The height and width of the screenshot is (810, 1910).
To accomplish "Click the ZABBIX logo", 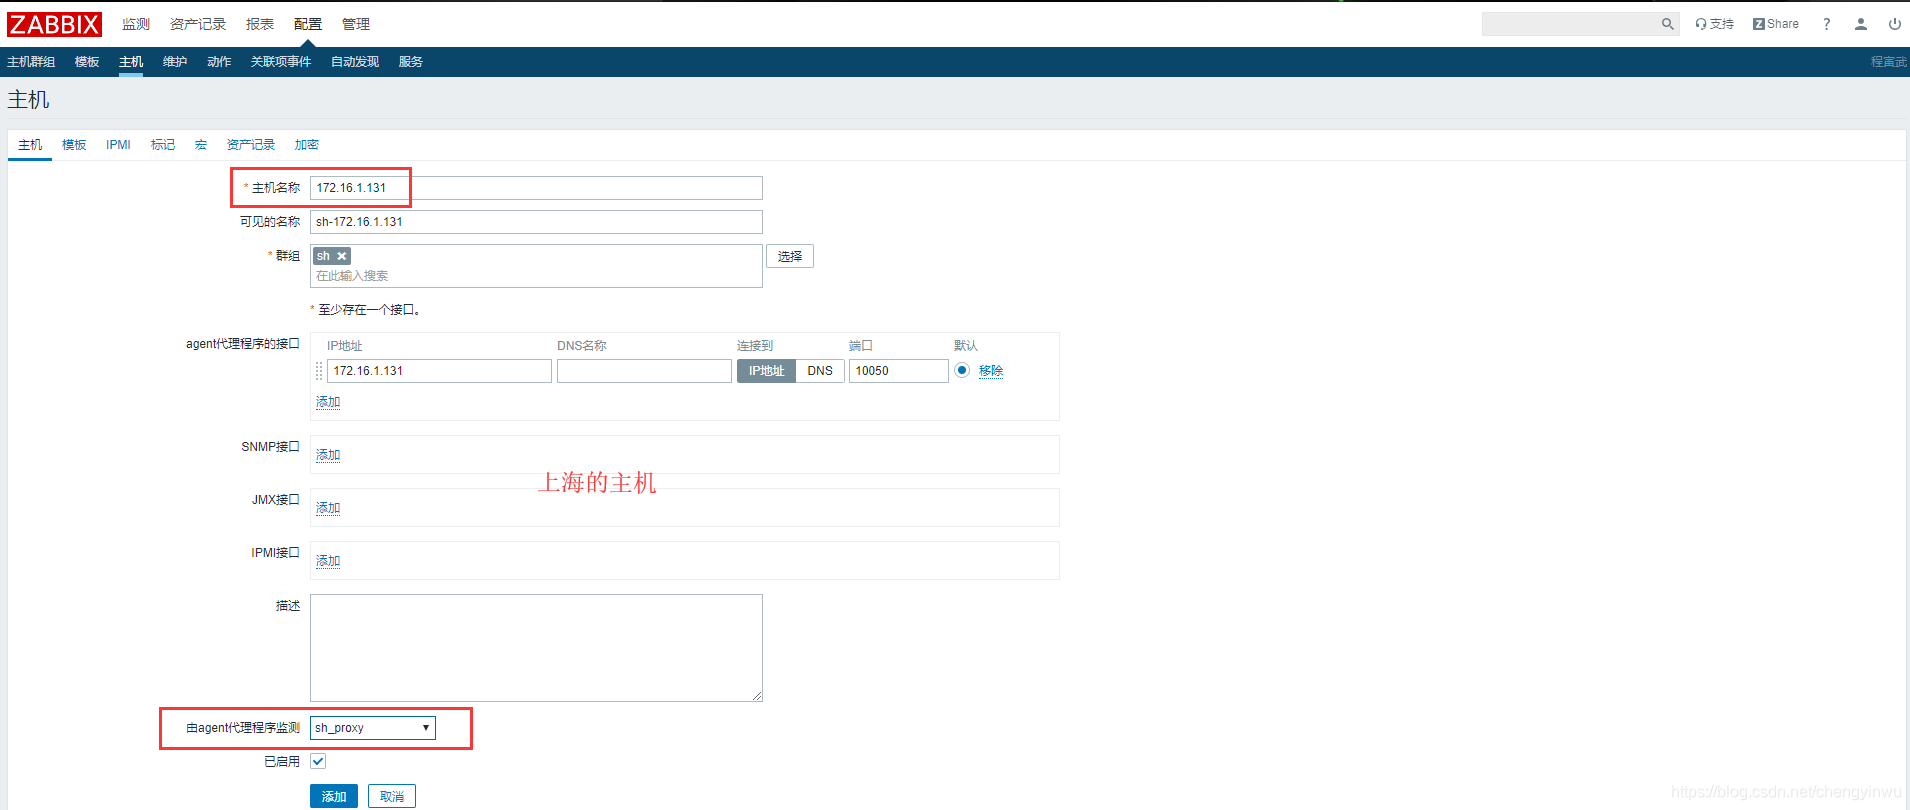I will click(54, 24).
